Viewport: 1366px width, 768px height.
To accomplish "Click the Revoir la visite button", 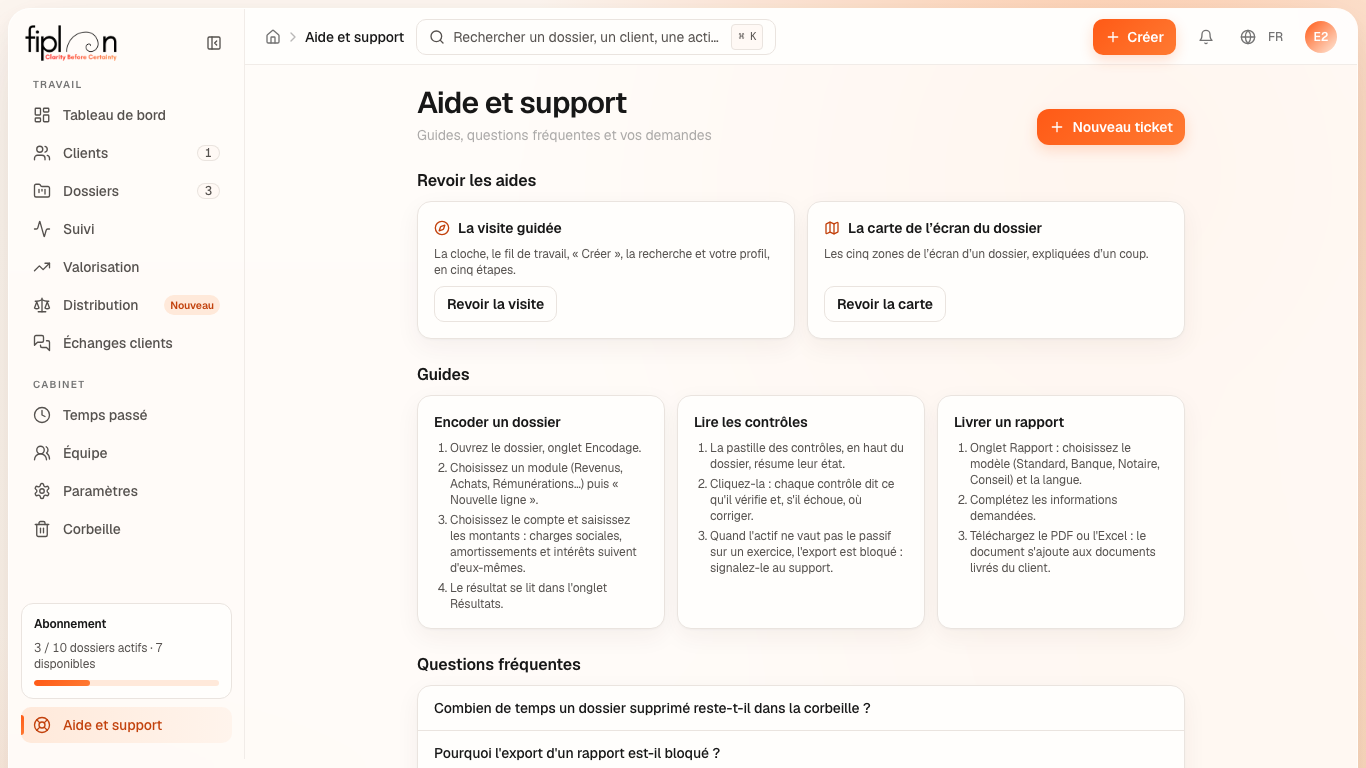I will click(495, 304).
